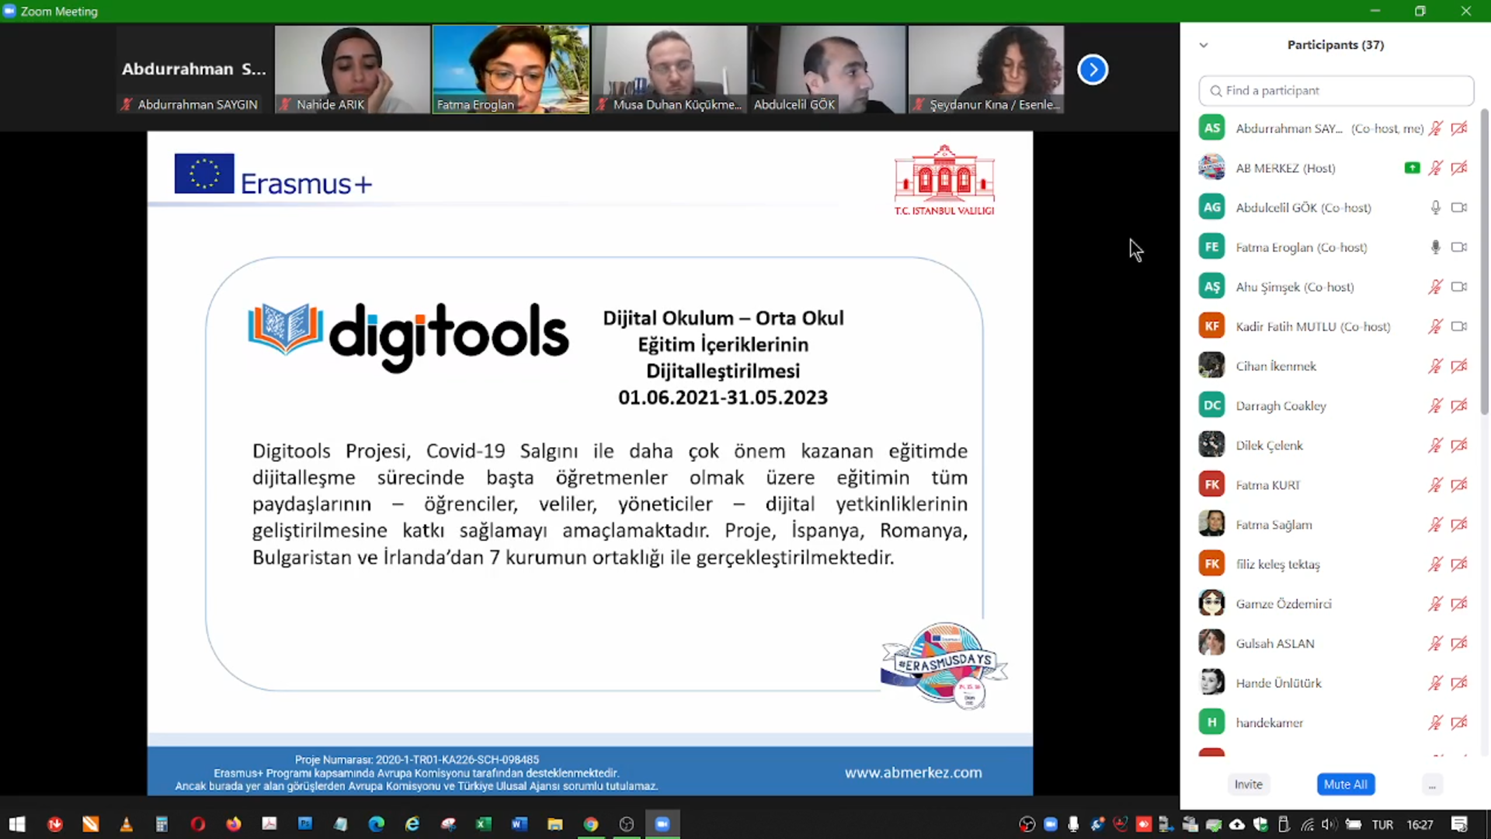Toggle Abdurrahman SAYGIN's muted microphone

[1435, 128]
